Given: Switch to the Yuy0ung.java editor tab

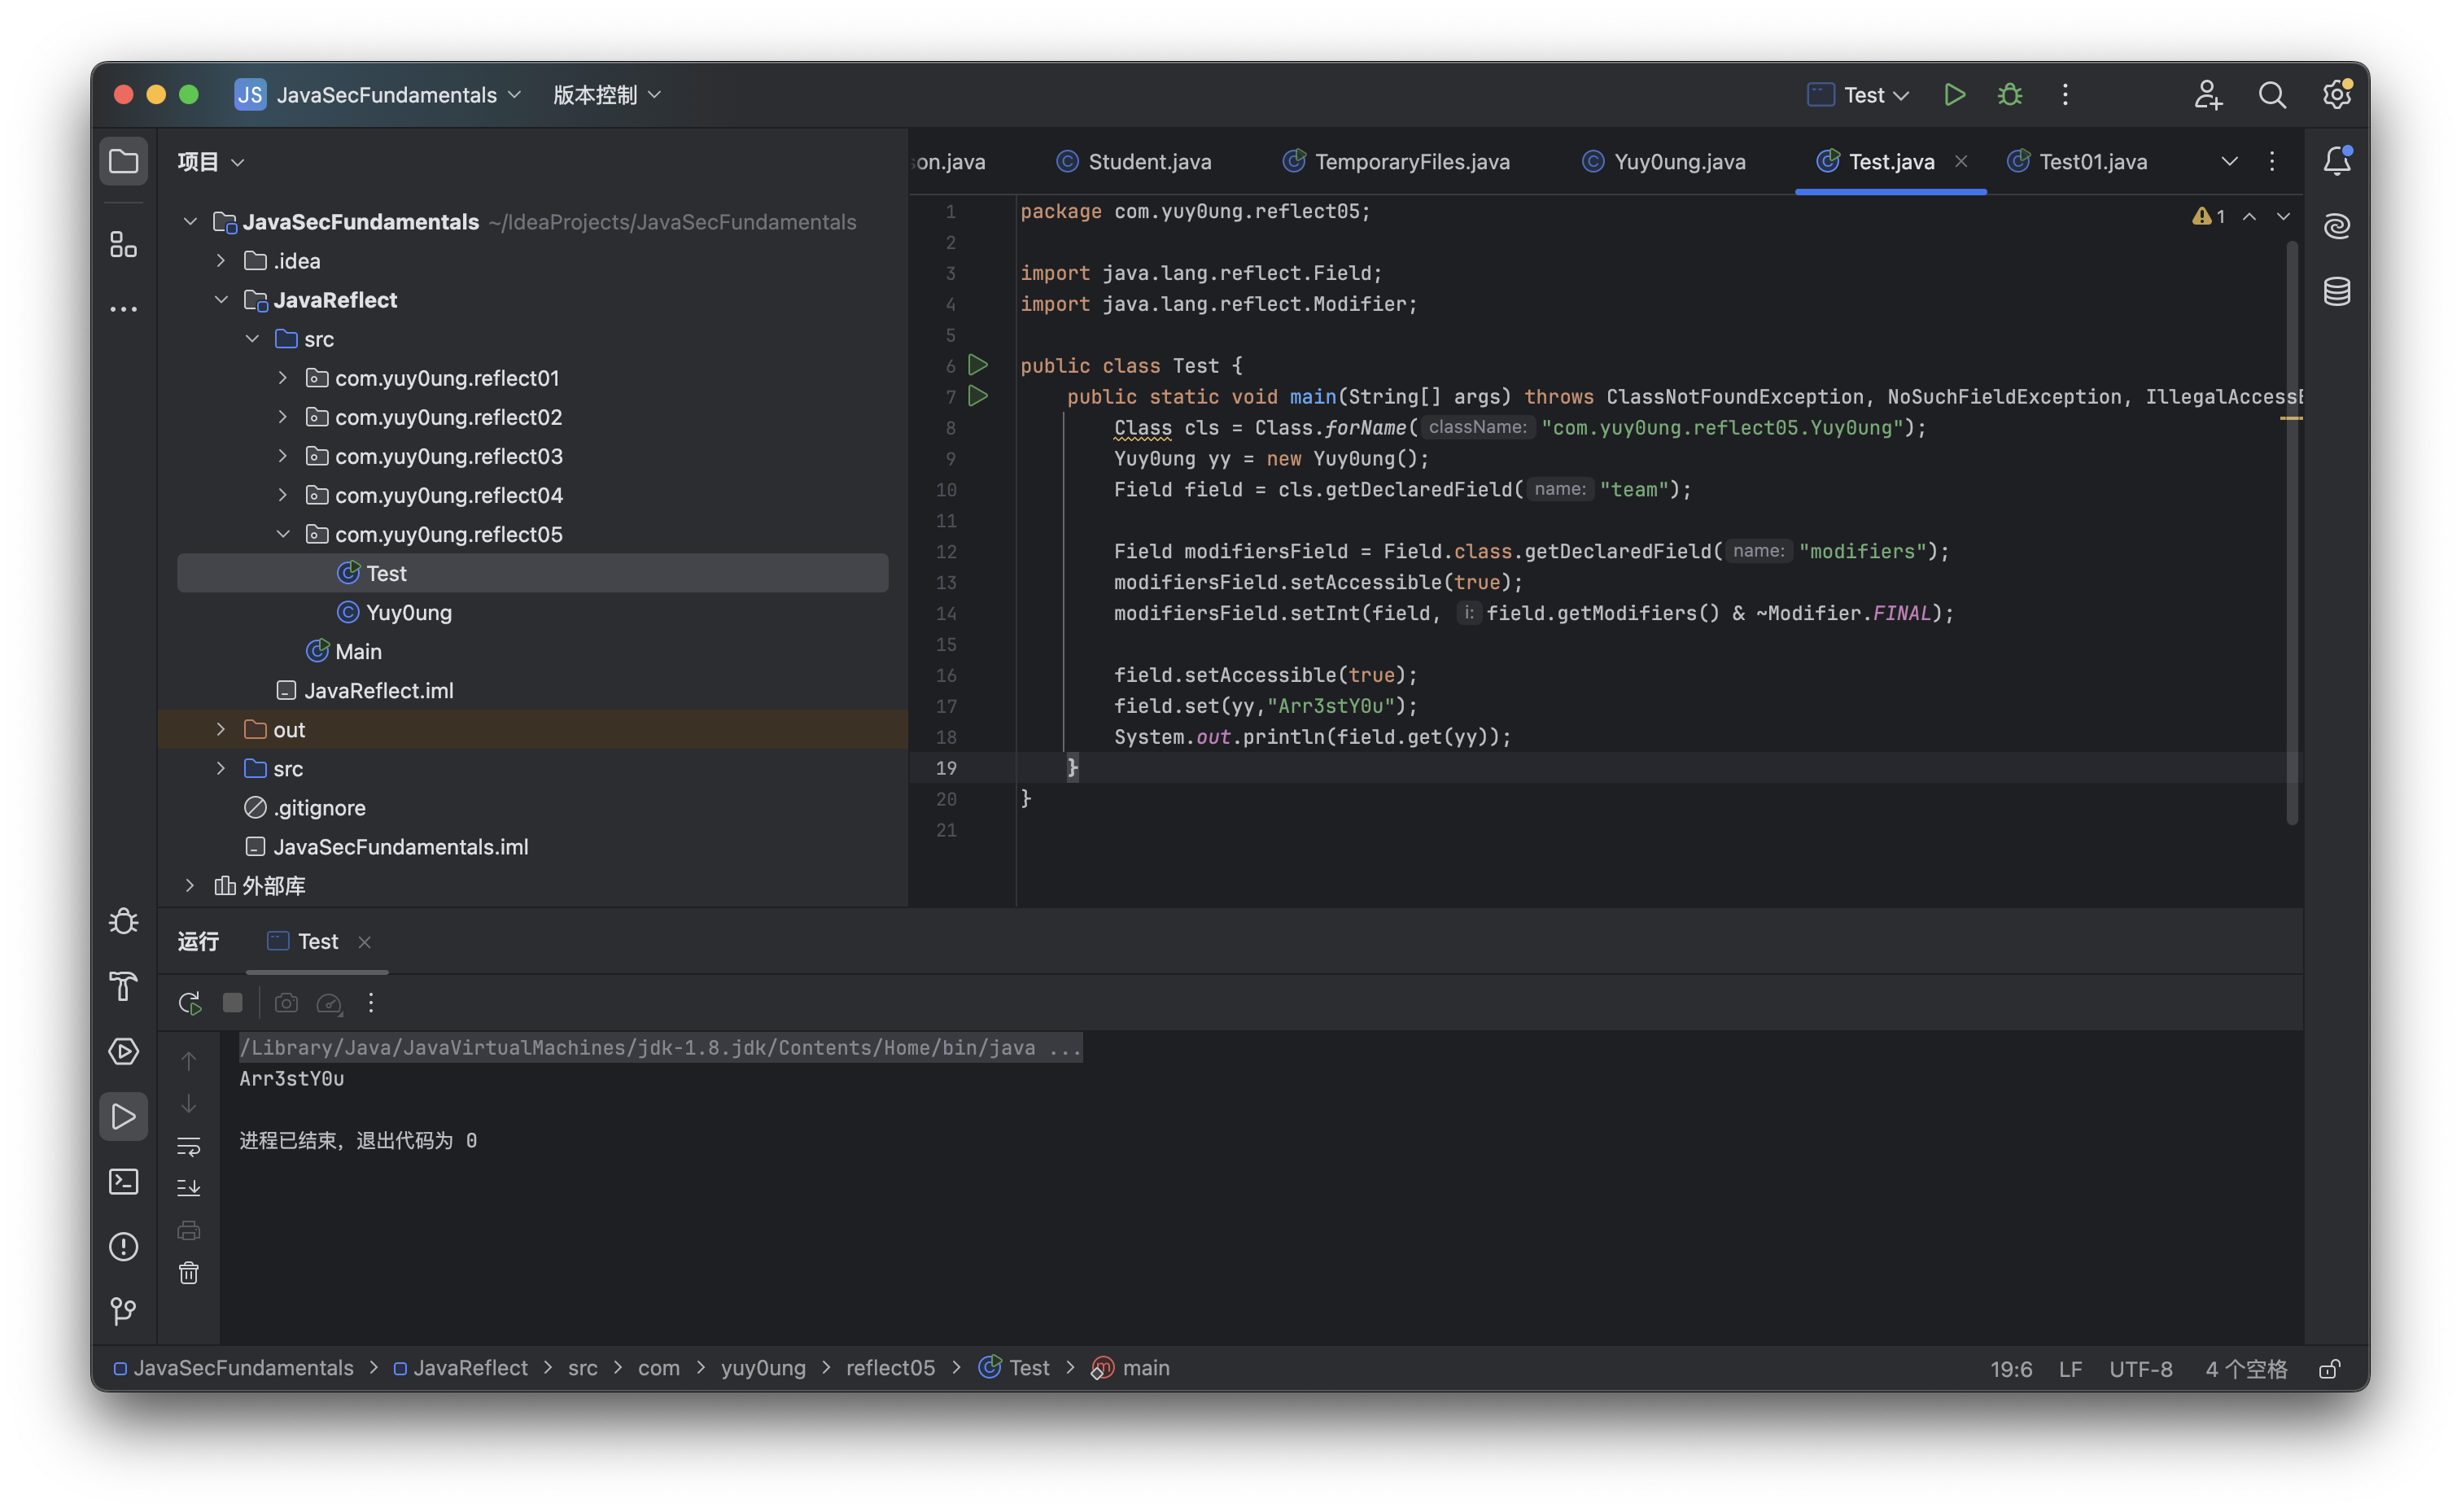Looking at the screenshot, I should tap(1678, 162).
